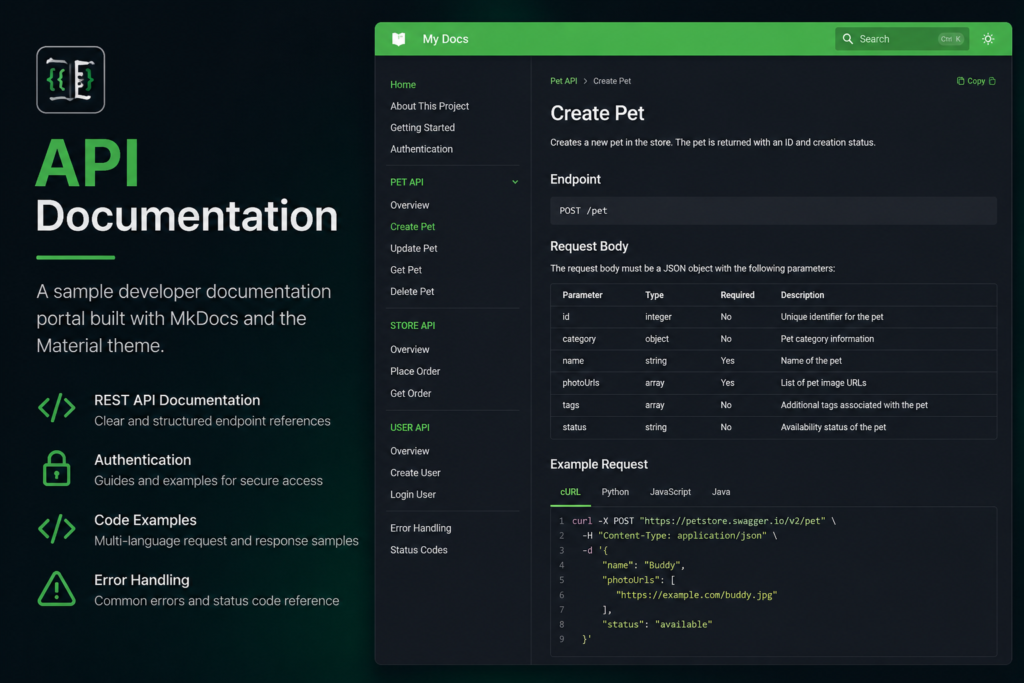Click the Copy button text
The image size is (1024, 683).
click(x=976, y=81)
